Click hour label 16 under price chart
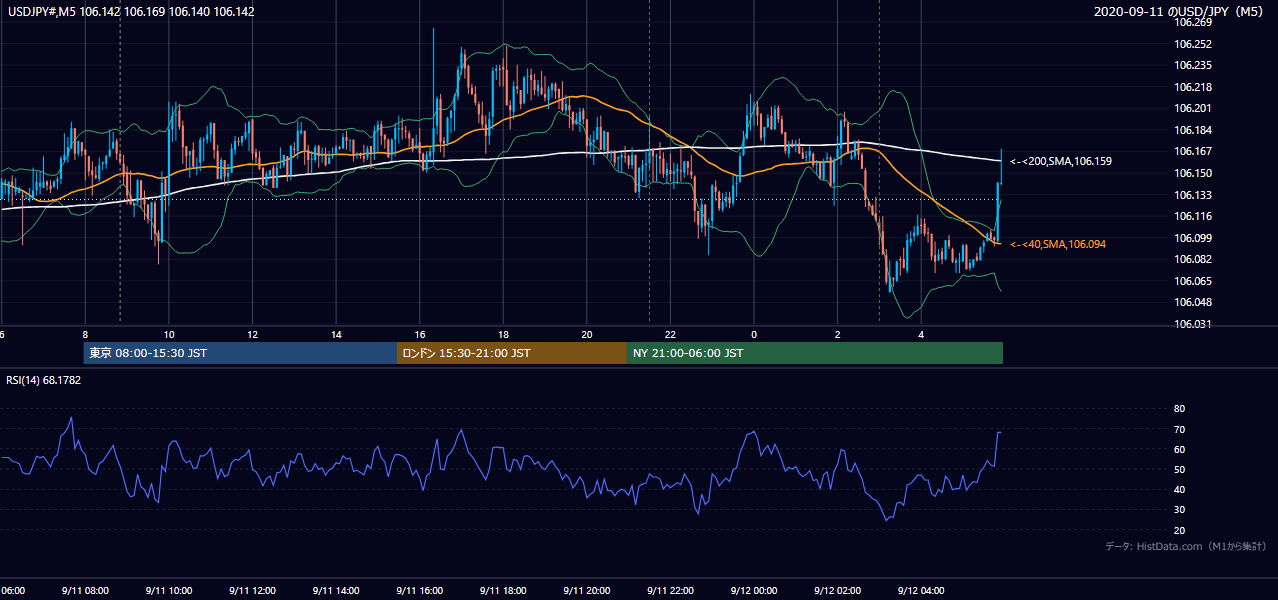1278x600 pixels. [x=420, y=334]
